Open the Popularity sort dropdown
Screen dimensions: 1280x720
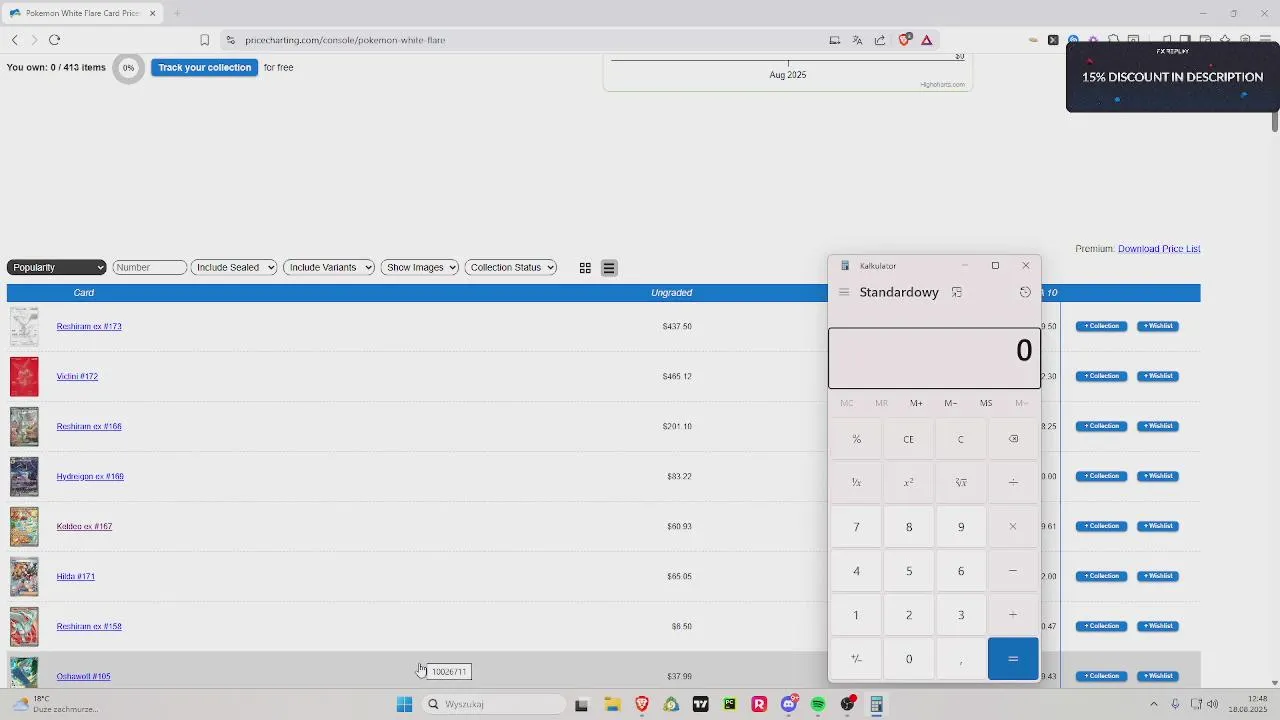[56, 267]
